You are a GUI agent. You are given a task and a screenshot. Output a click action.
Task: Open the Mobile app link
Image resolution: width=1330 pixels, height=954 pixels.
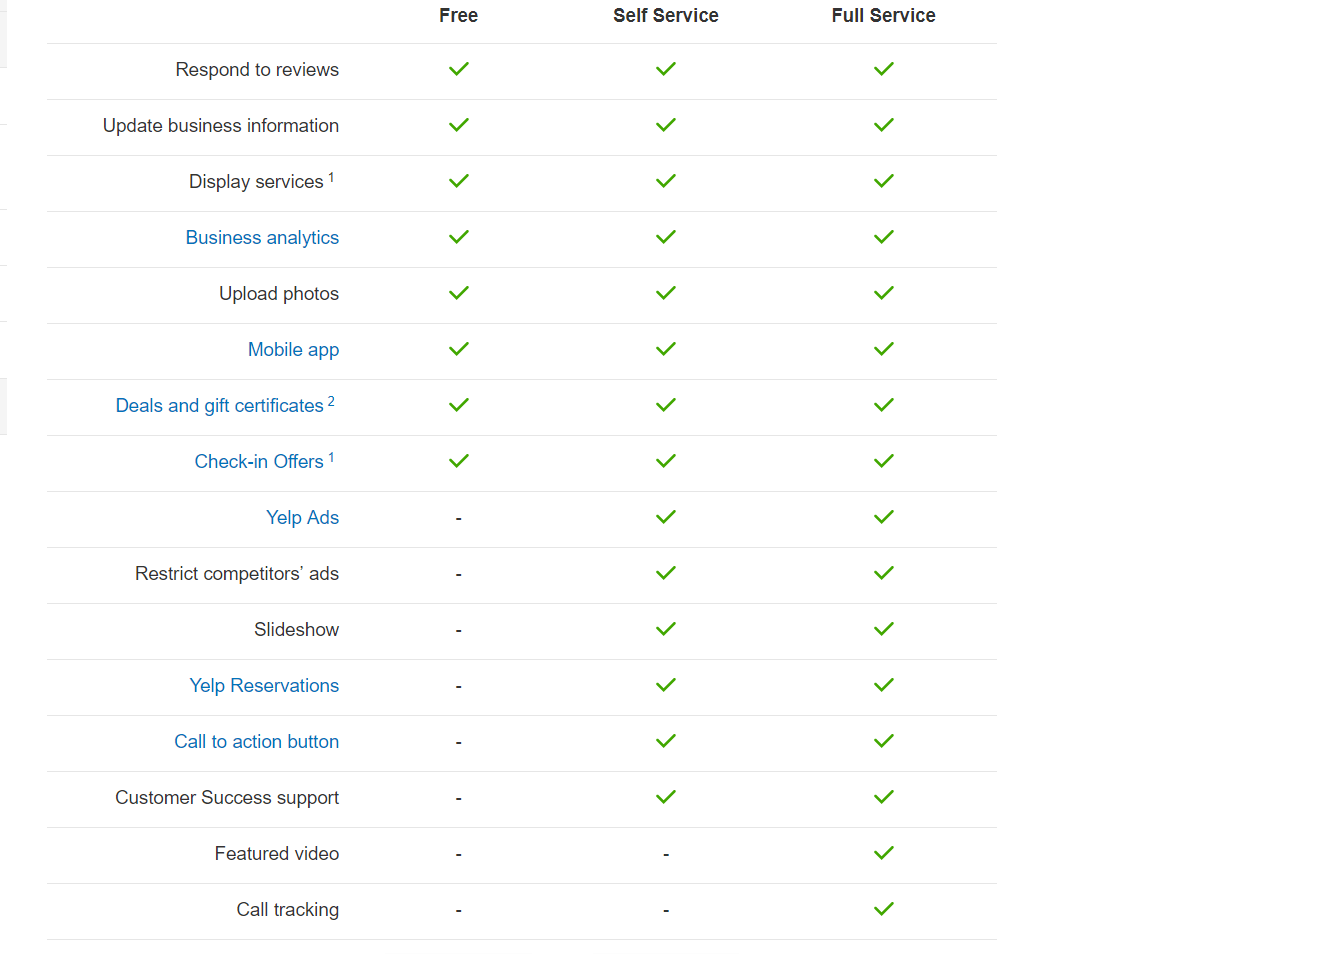point(293,350)
